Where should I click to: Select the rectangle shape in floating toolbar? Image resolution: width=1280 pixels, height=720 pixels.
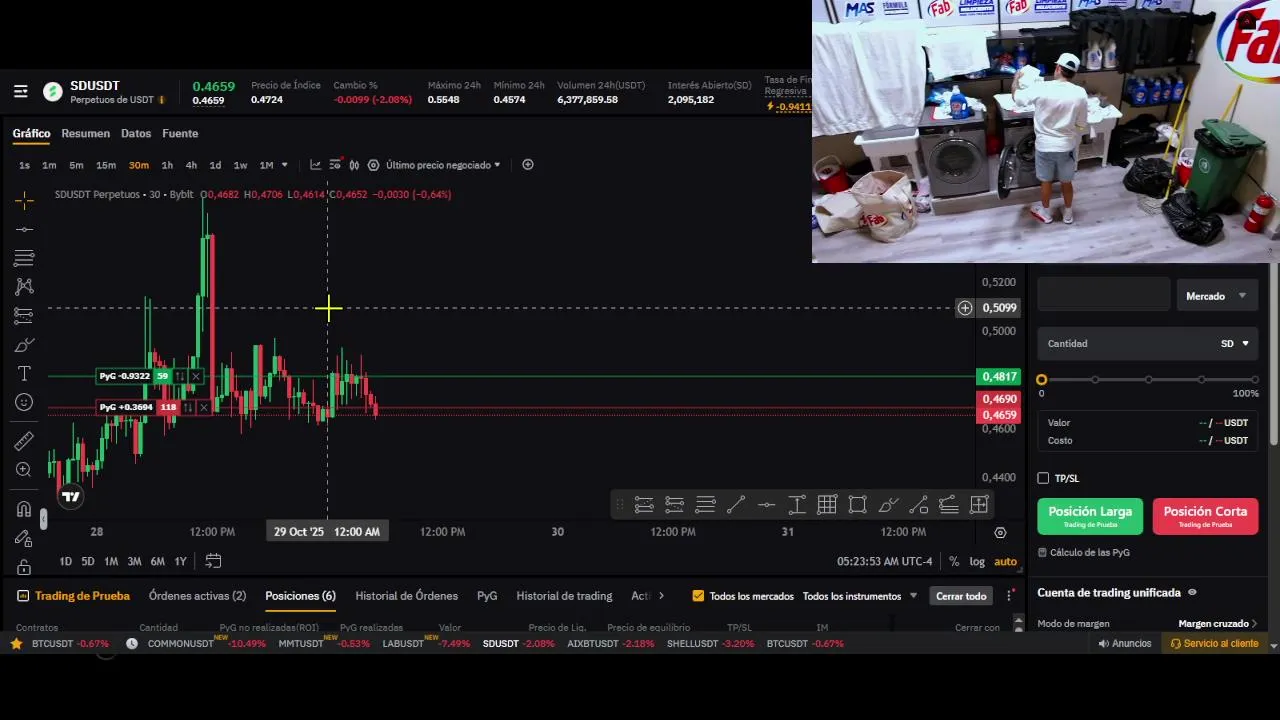pos(858,505)
